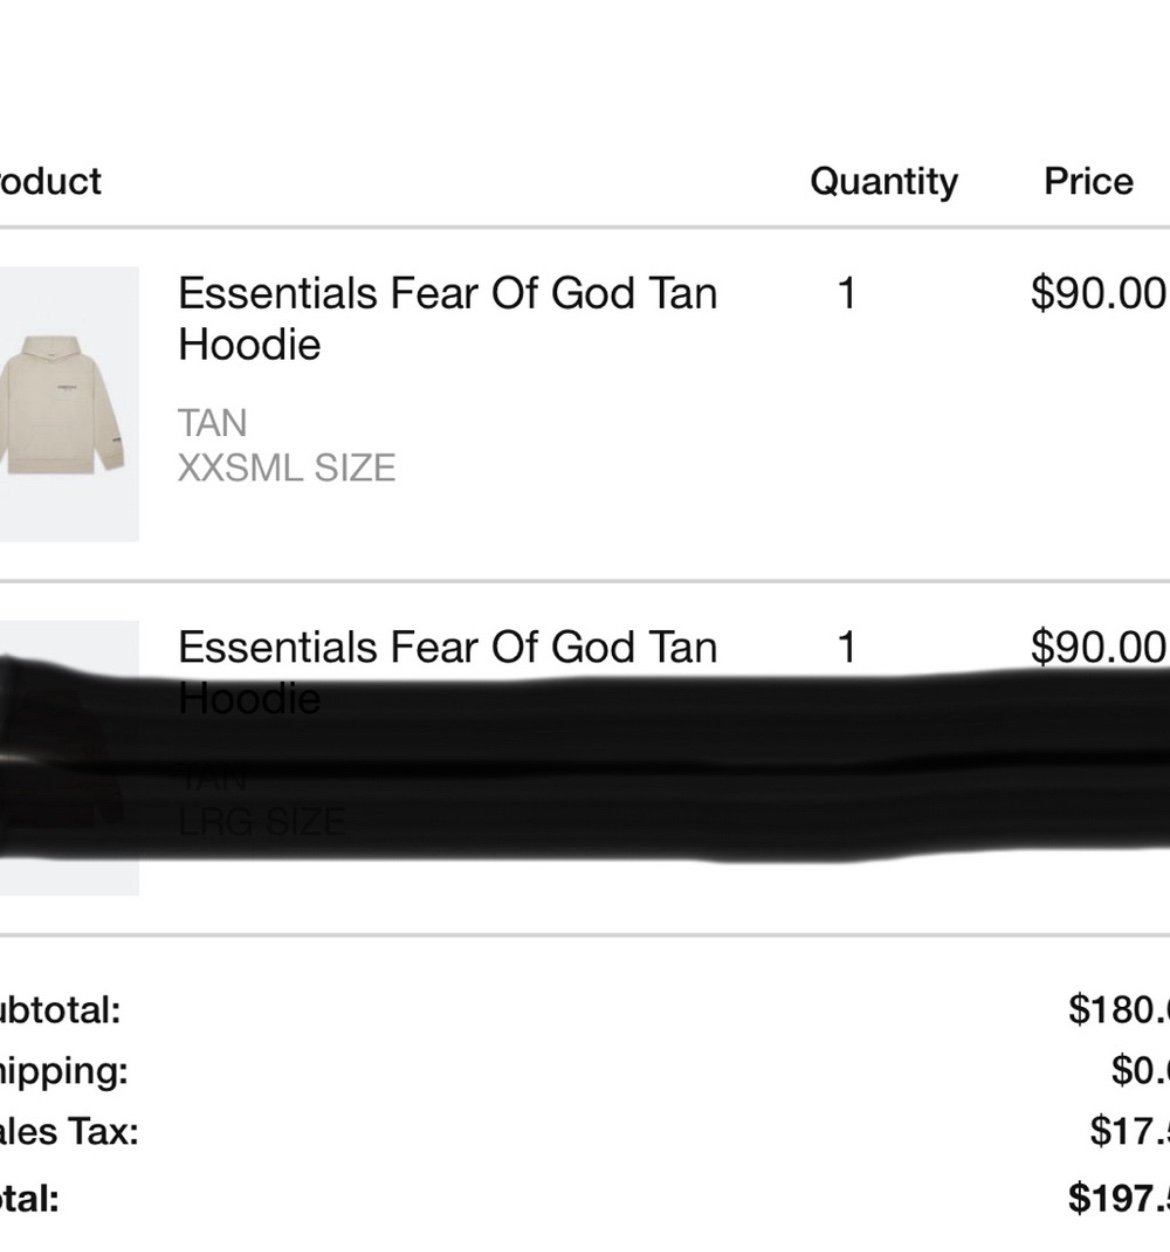This screenshot has width=1170, height=1252.
Task: Click the TAN color label of first item
Action: [212, 423]
